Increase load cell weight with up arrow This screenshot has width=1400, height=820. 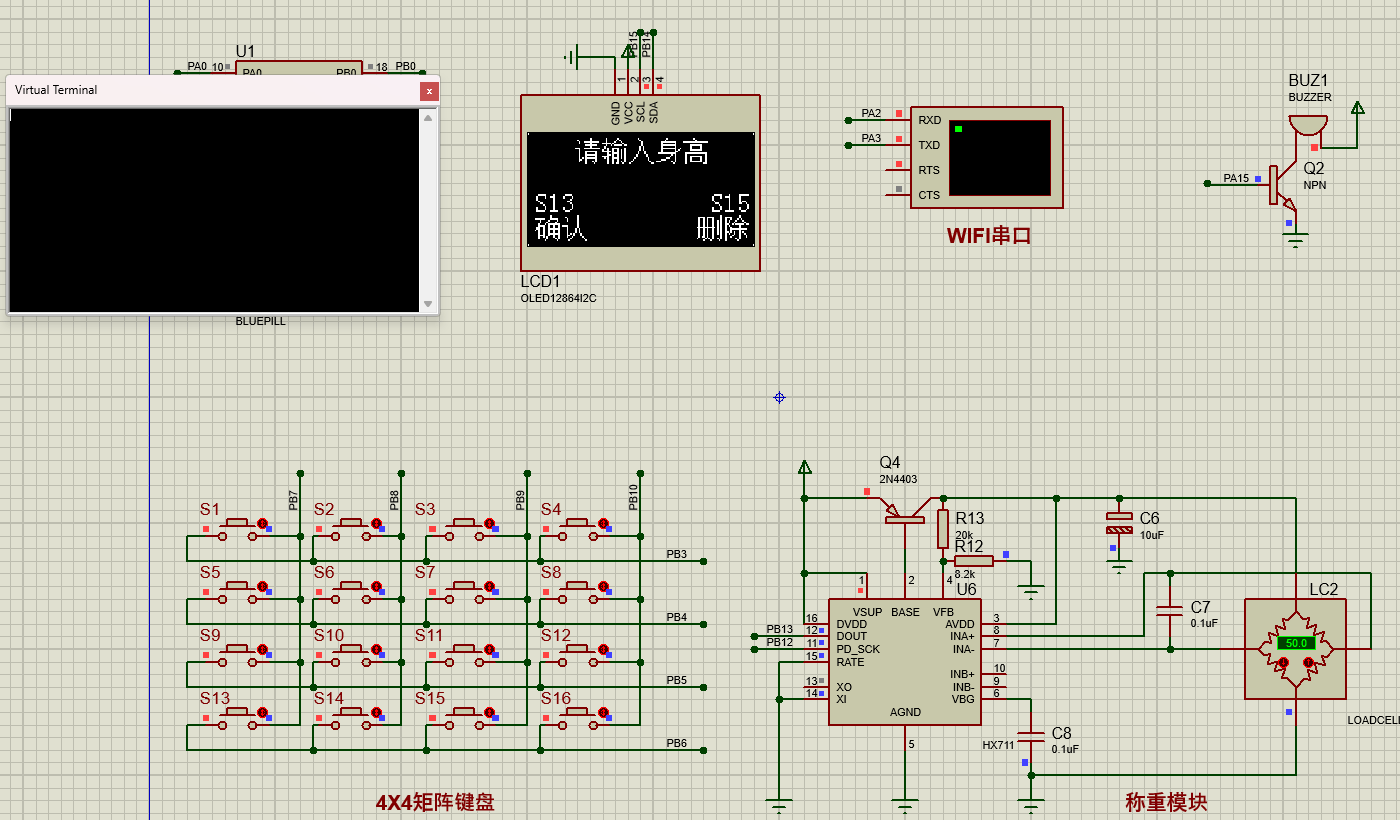point(1308,662)
